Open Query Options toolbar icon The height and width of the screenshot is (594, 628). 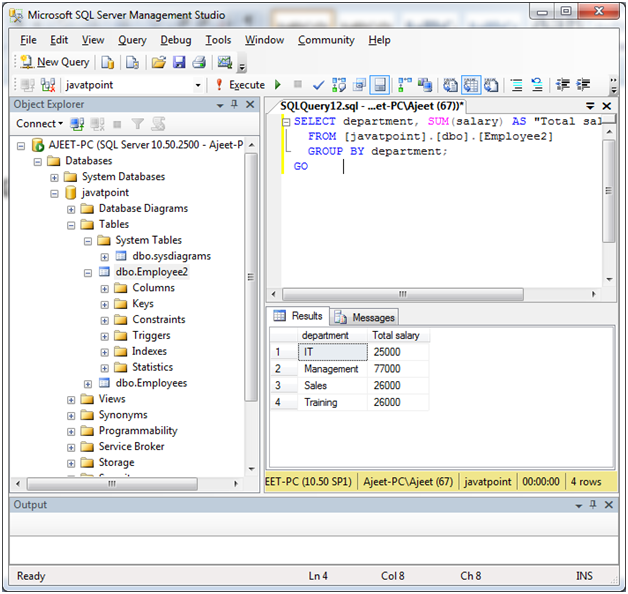(359, 85)
